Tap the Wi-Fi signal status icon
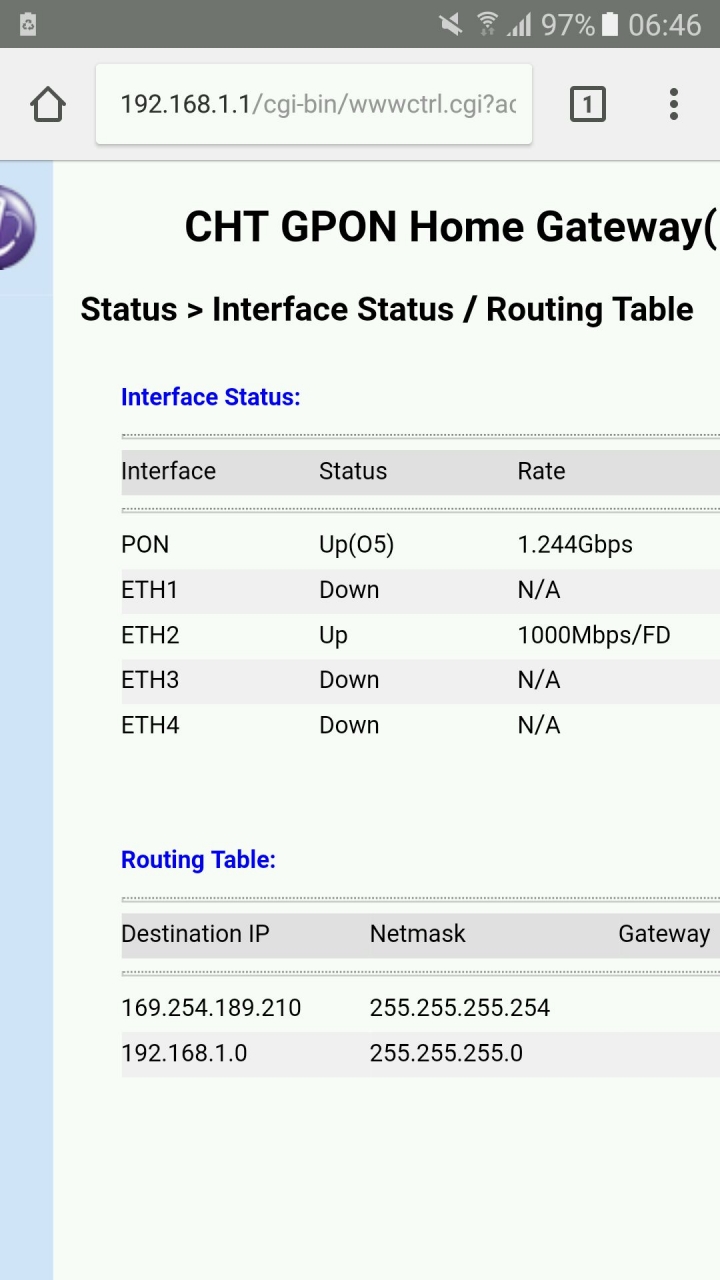 point(487,24)
